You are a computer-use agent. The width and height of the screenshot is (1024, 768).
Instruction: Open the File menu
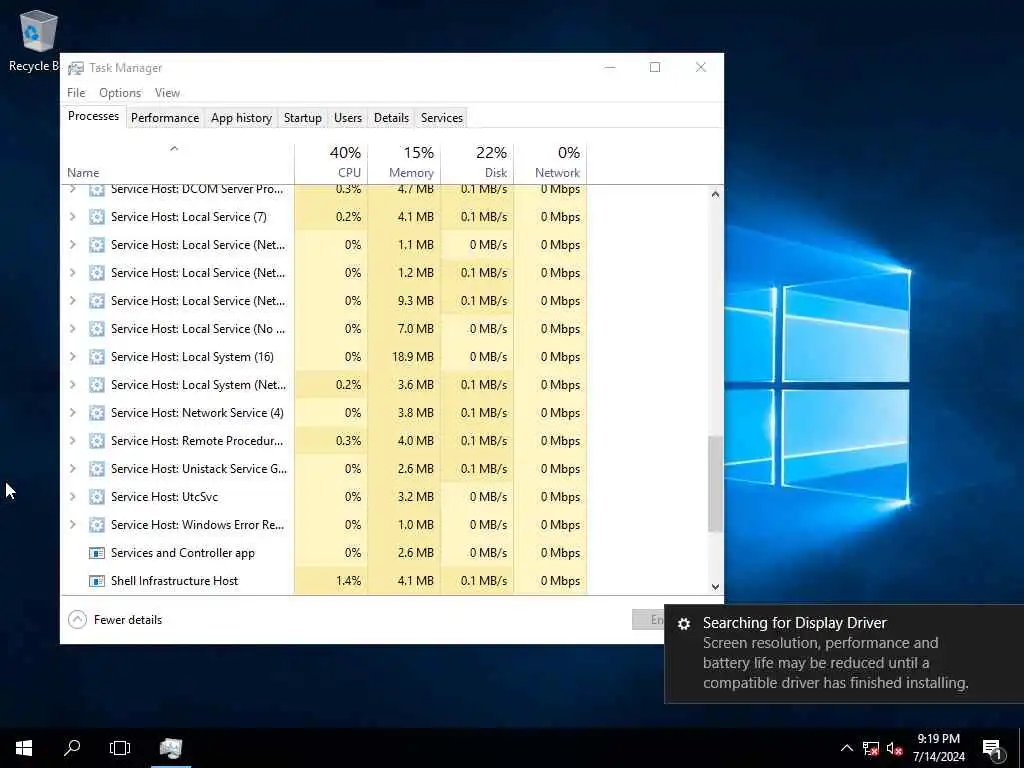[x=76, y=93]
